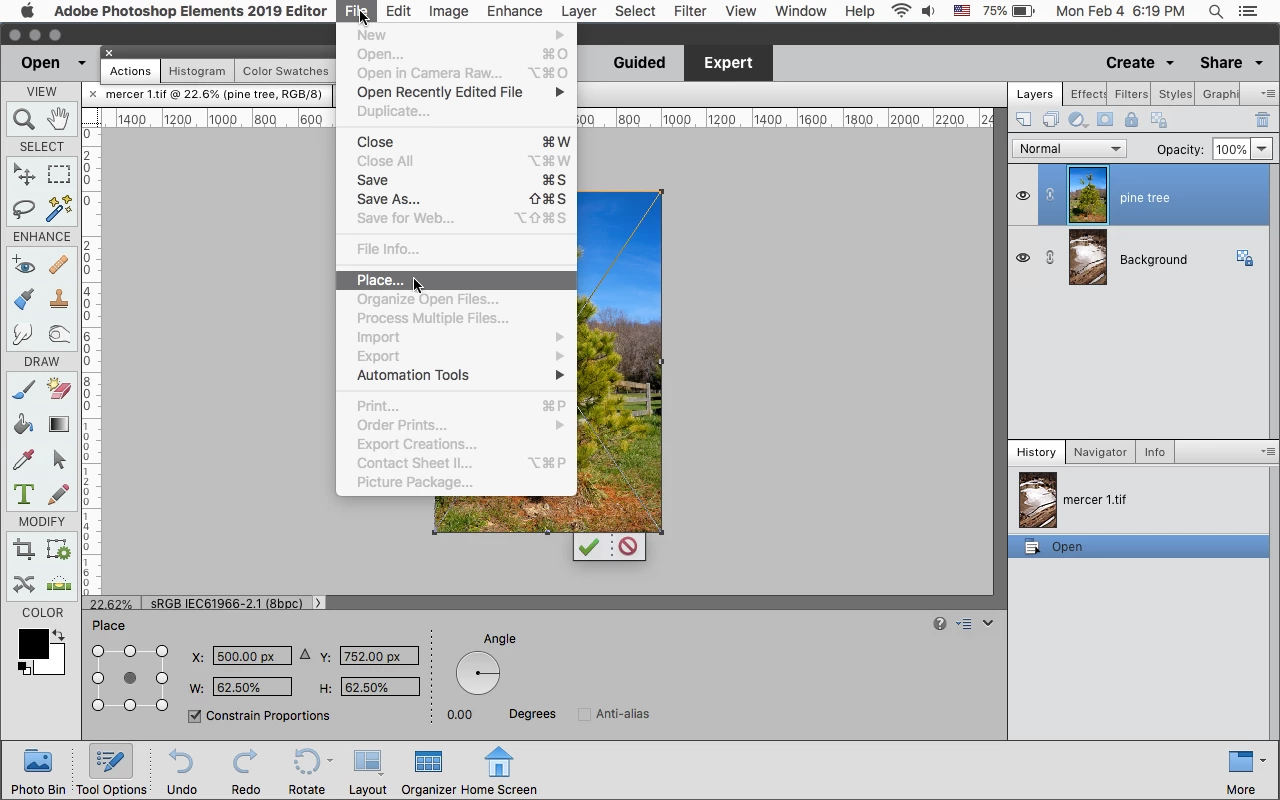1280x800 pixels.
Task: Select the Crop tool
Action: [24, 550]
